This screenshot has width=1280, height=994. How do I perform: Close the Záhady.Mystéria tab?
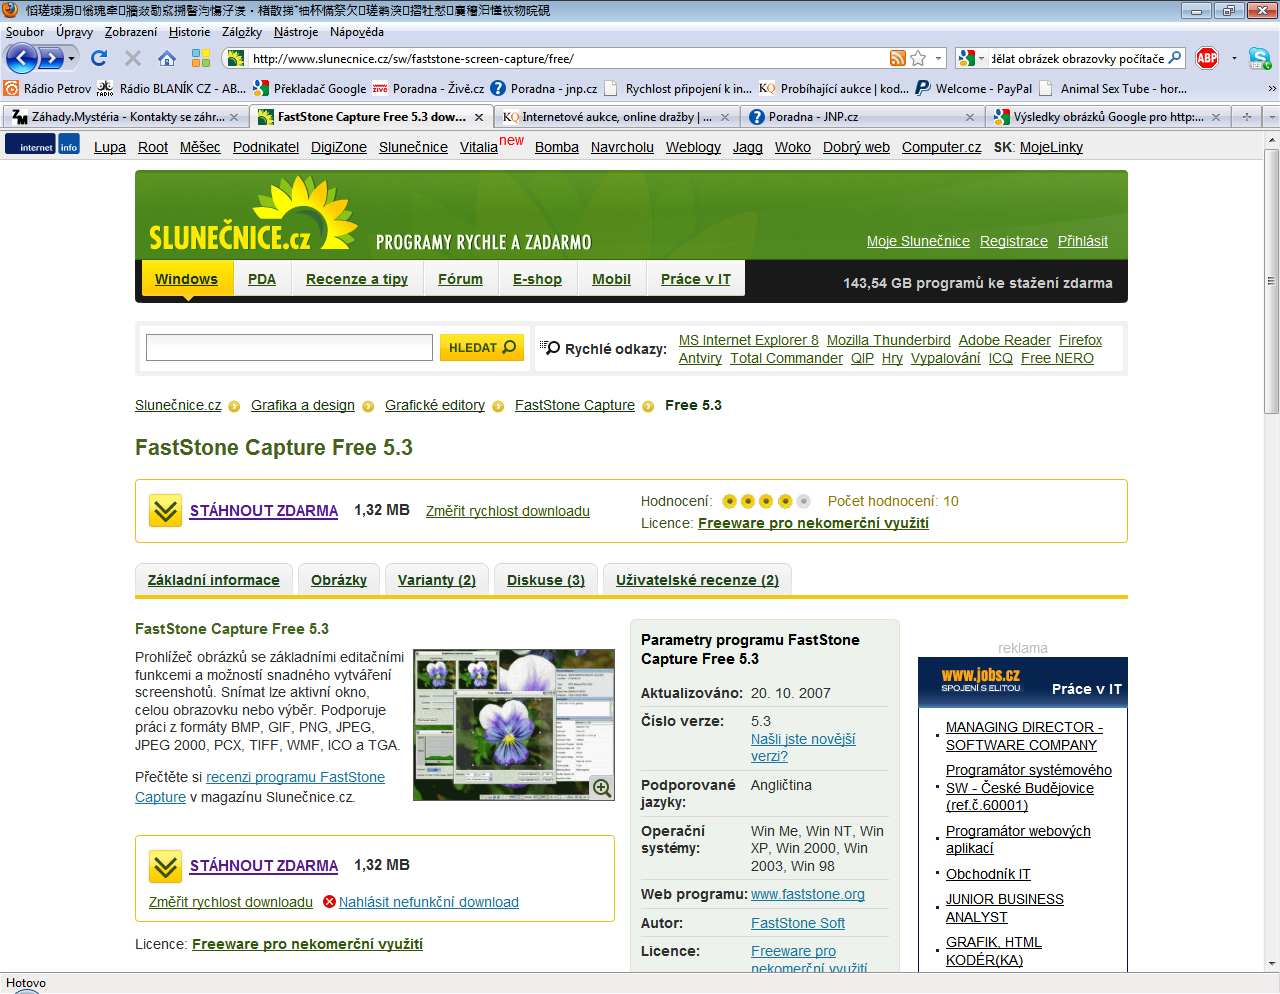(x=234, y=117)
